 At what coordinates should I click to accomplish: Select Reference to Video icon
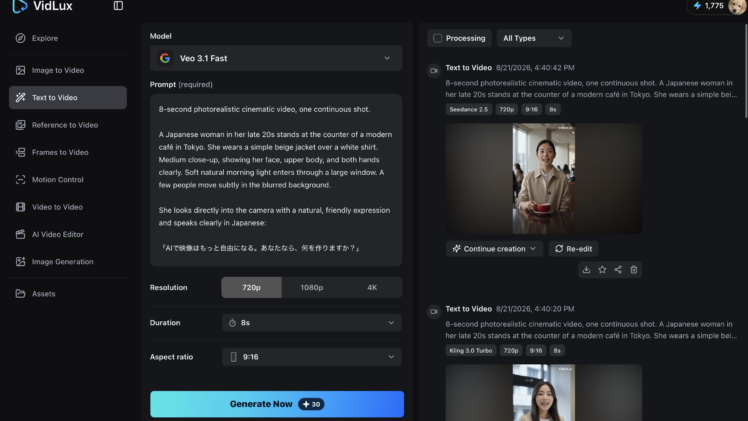pos(20,125)
